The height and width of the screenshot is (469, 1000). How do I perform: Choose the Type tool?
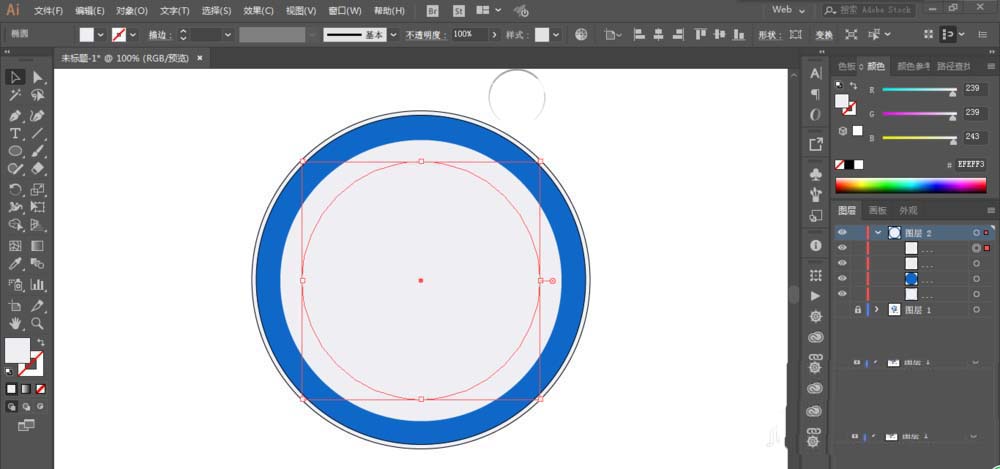tap(16, 133)
